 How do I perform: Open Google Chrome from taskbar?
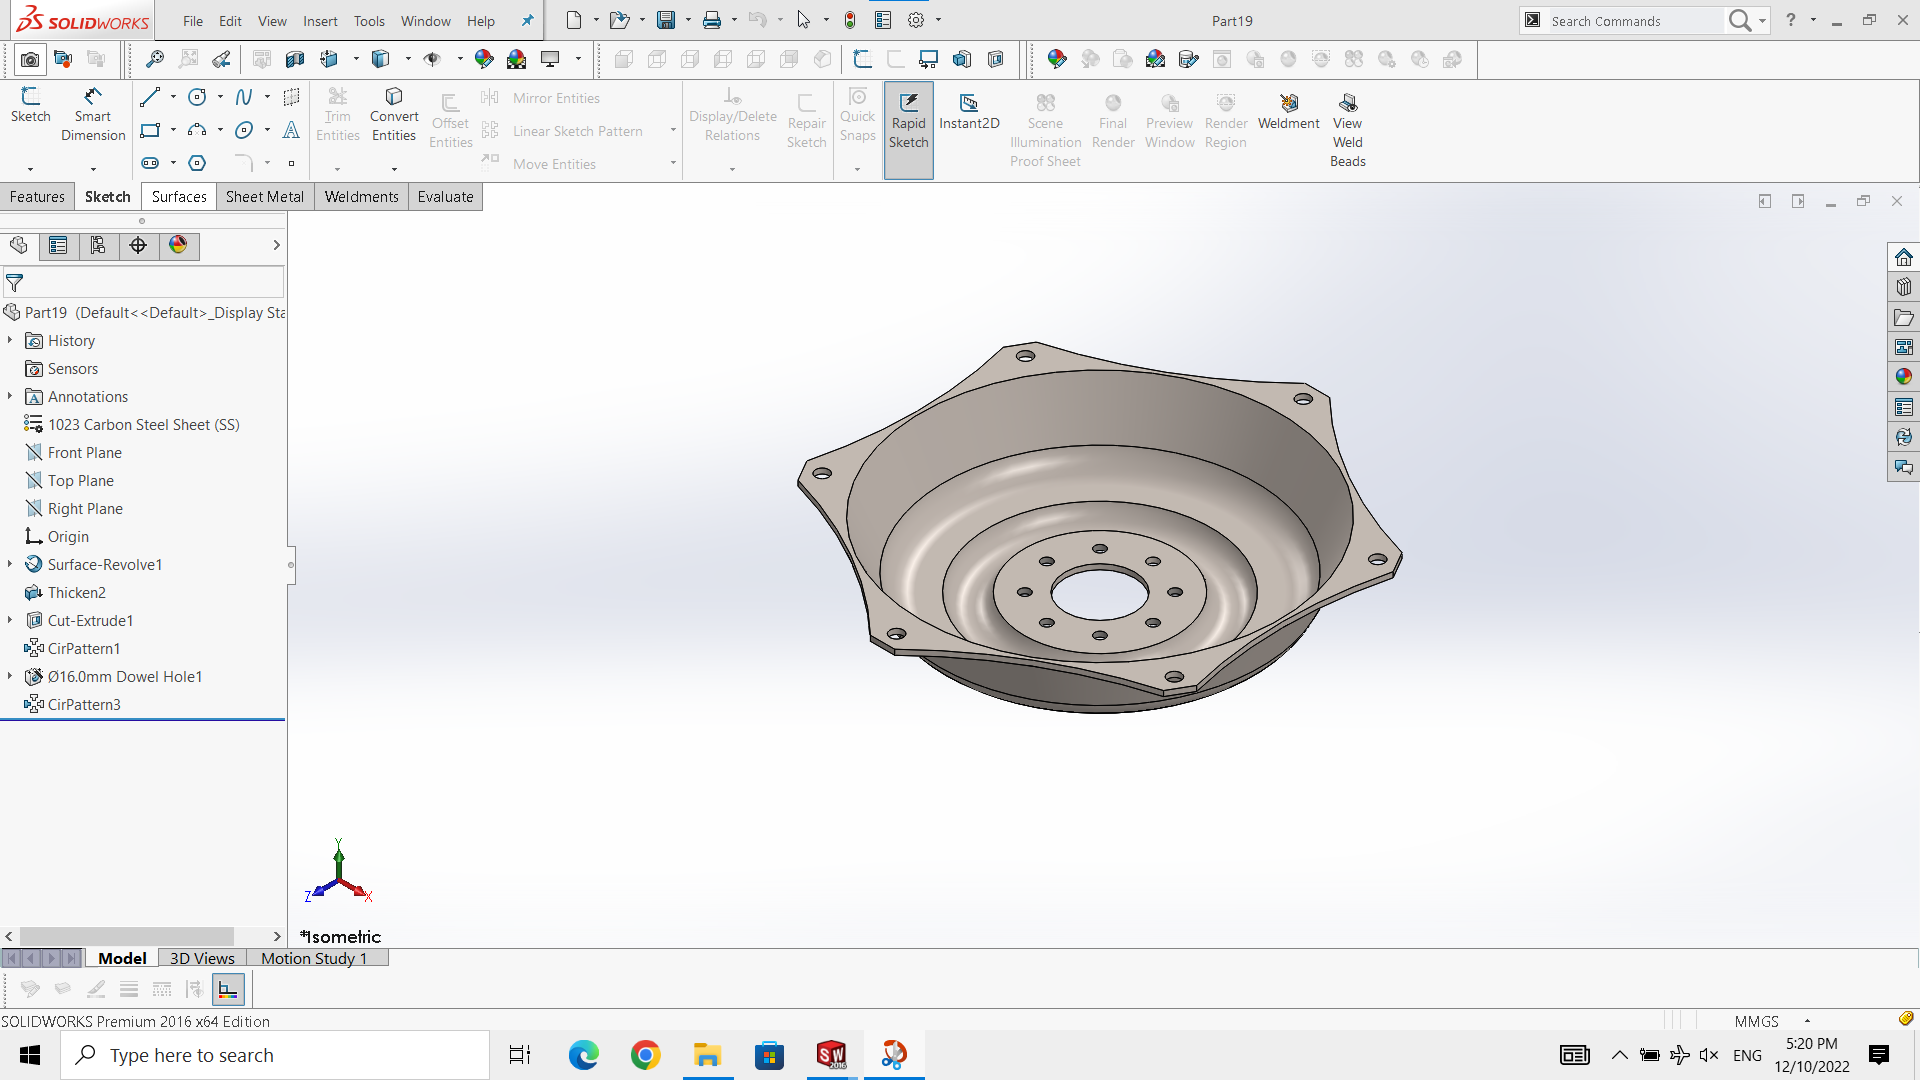[x=646, y=1055]
